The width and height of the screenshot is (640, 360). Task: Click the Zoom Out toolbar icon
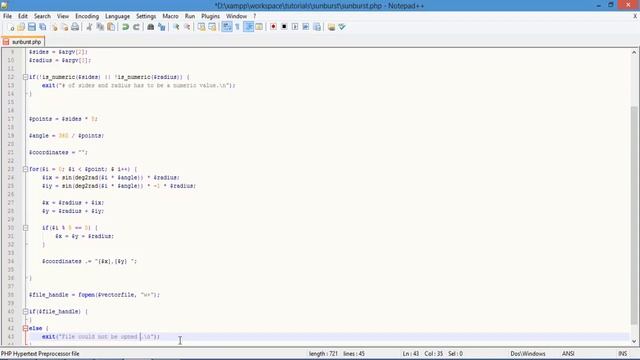point(187,27)
